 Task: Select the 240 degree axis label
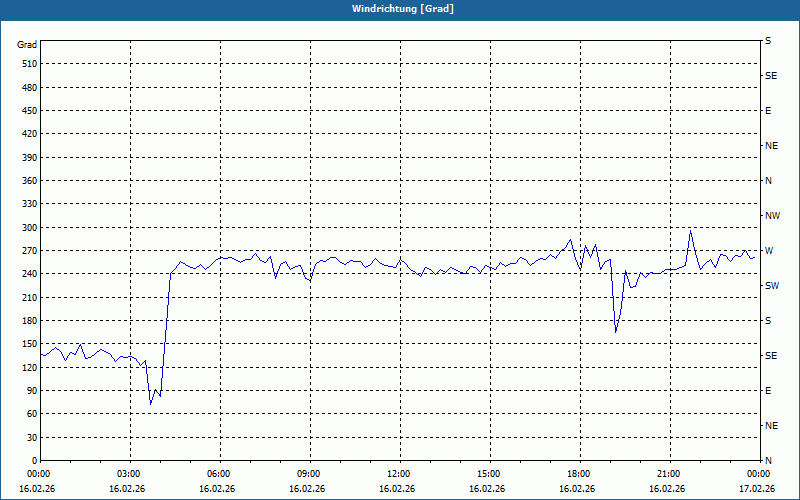(30, 274)
